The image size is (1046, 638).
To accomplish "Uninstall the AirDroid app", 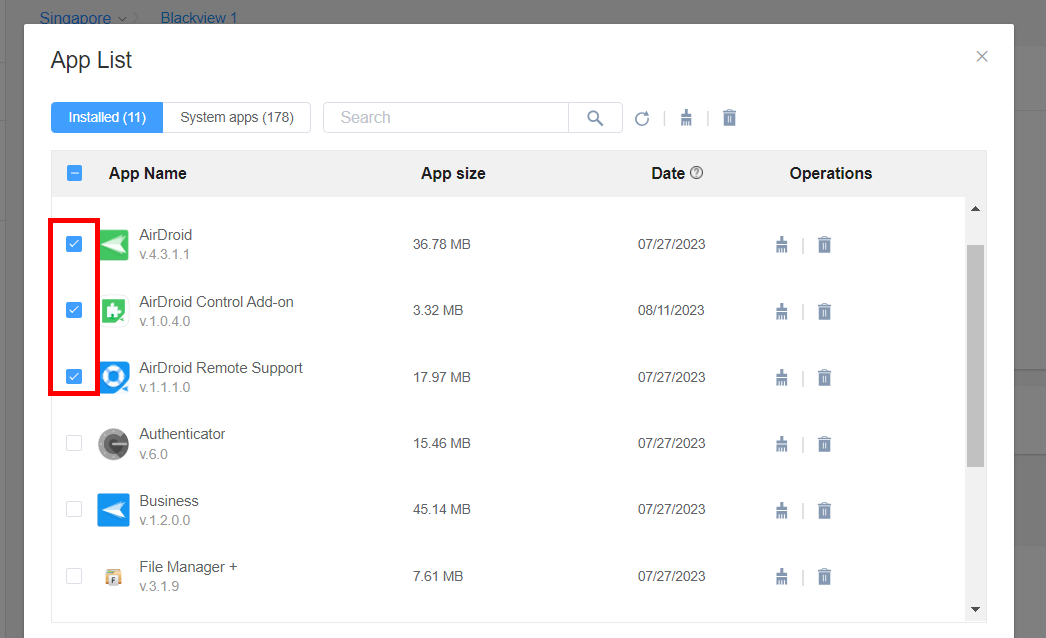I will tap(825, 245).
